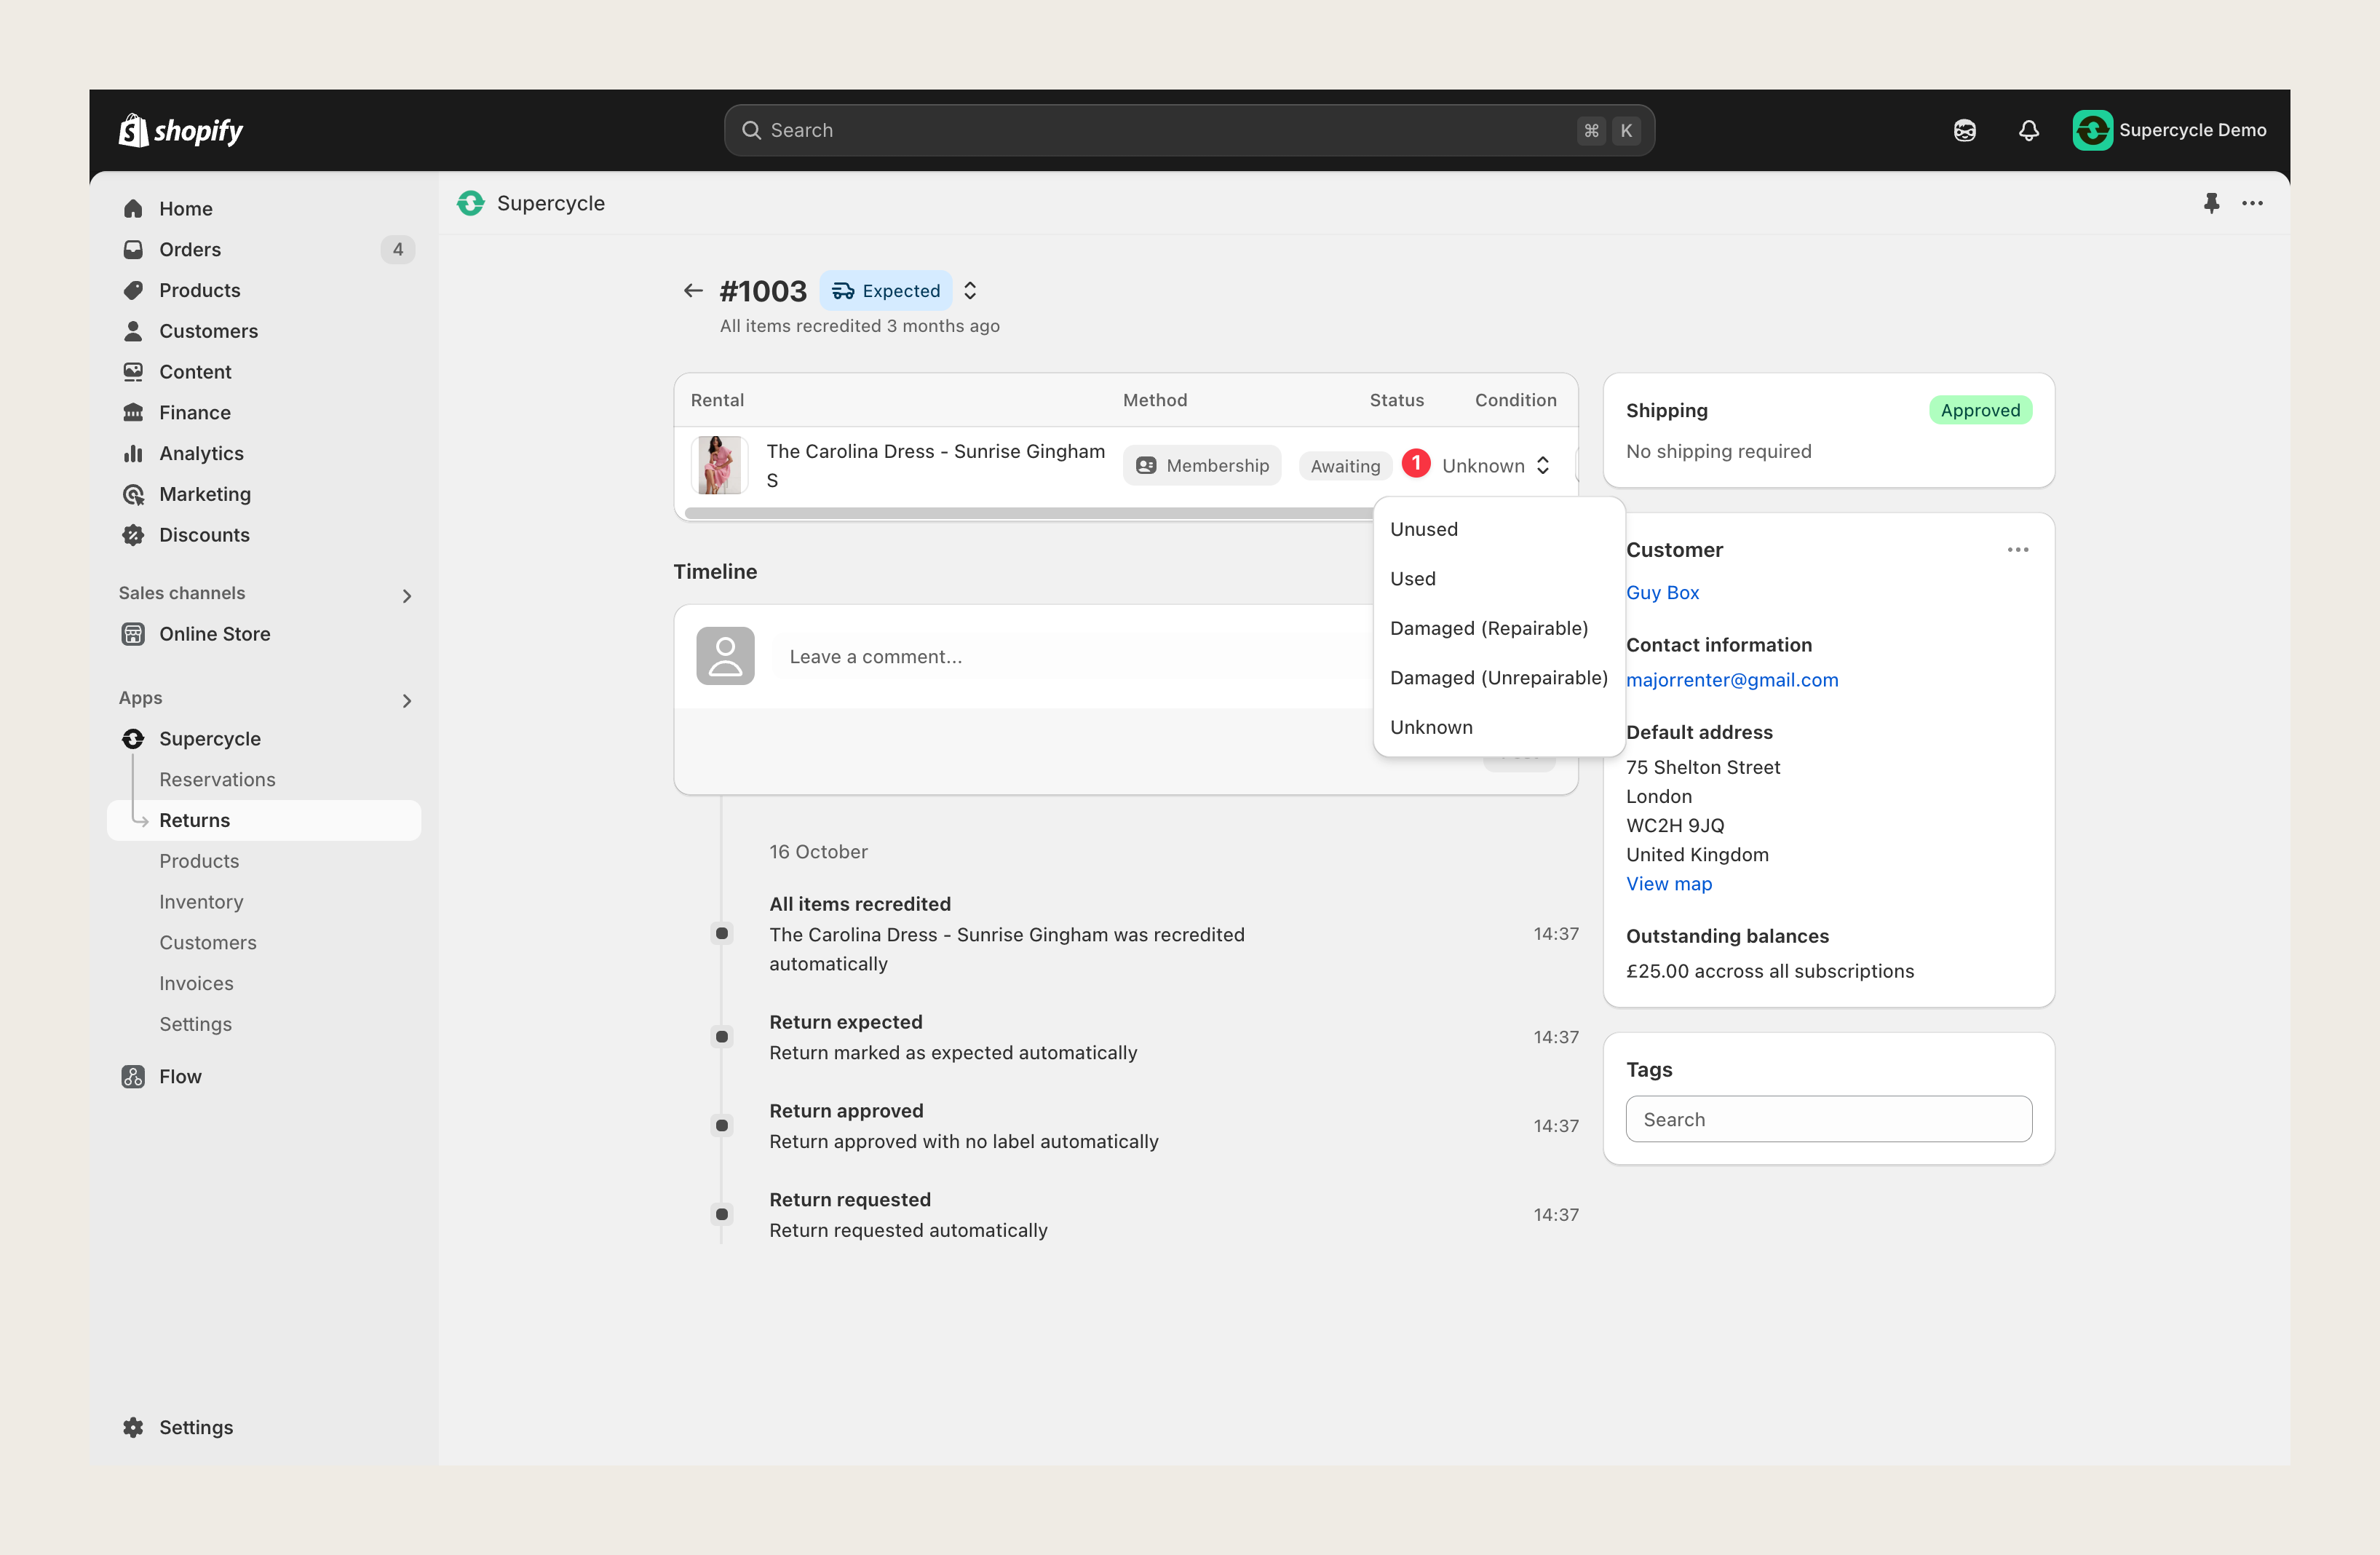Click the top Search bar
Image resolution: width=2380 pixels, height=1555 pixels.
1189,130
